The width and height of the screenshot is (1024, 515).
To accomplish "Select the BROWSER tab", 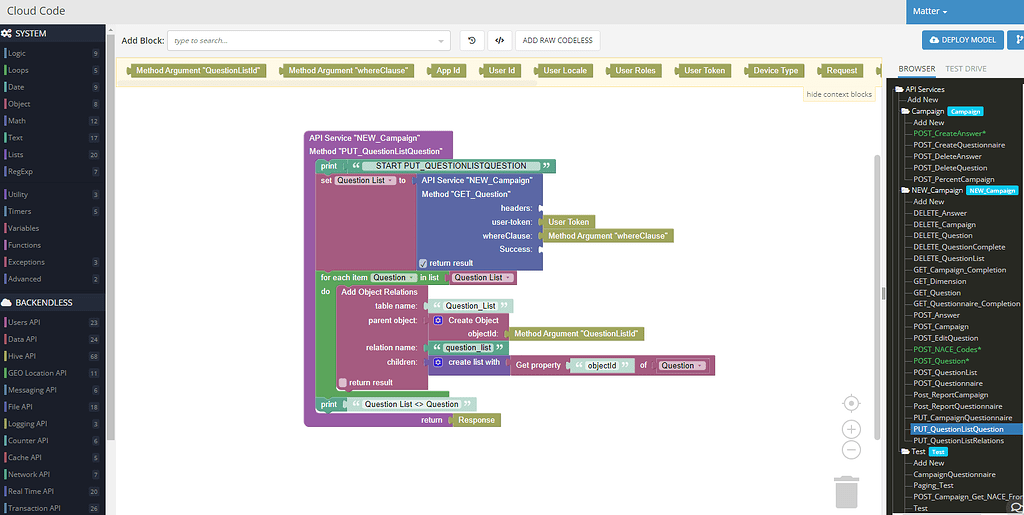I will 916,69.
